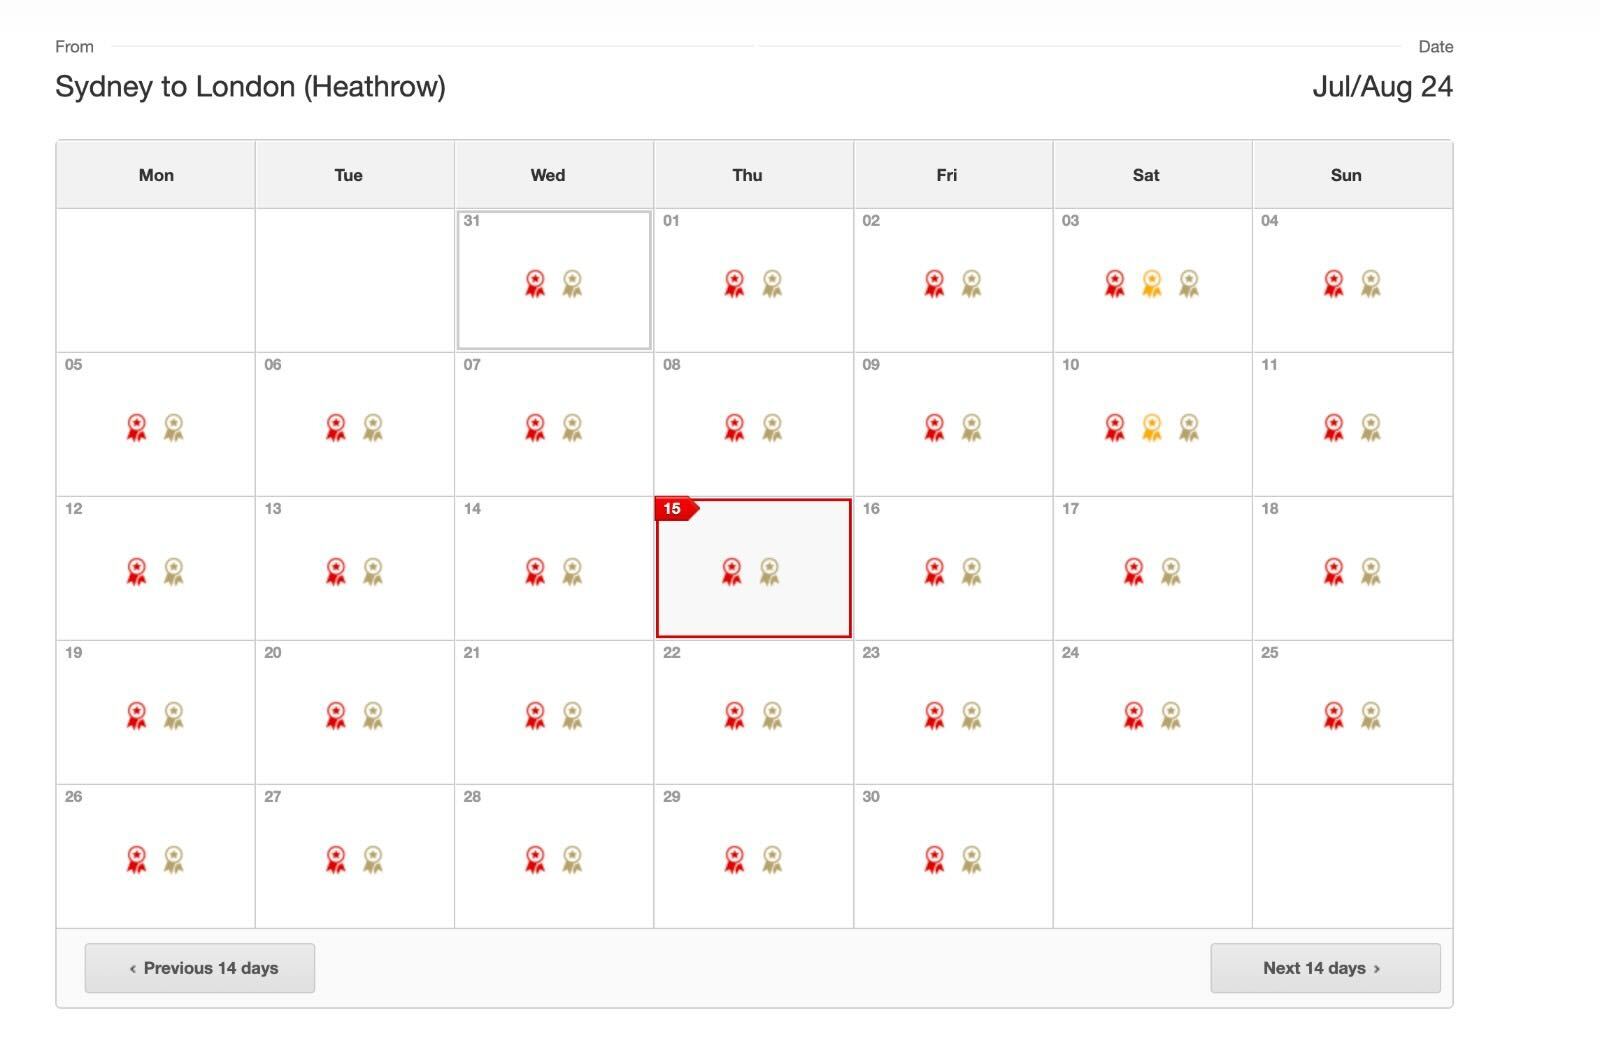Choose the tan ribbon on Tuesday 13

click(373, 572)
